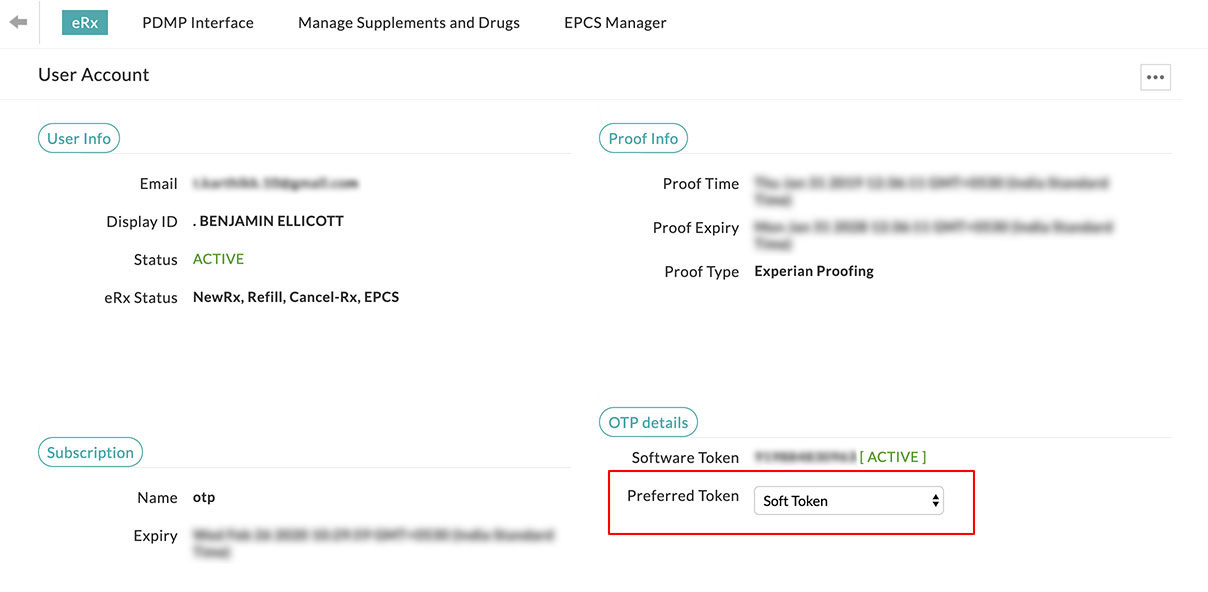Image resolution: width=1208 pixels, height=592 pixels.
Task: Click the User Account page heading
Action: click(94, 75)
